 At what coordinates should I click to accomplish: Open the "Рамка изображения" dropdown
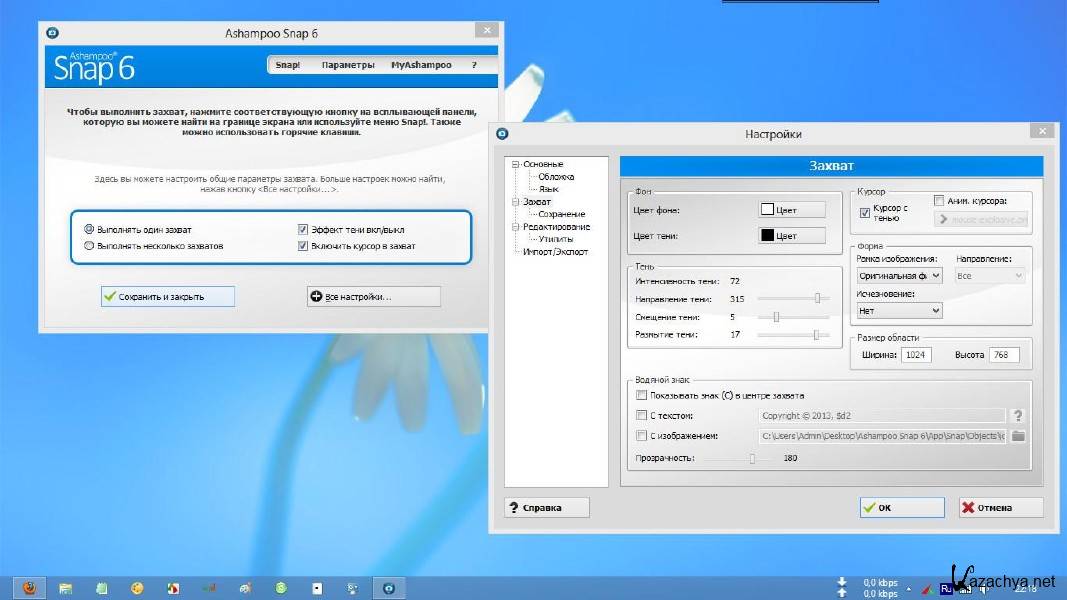pos(899,275)
